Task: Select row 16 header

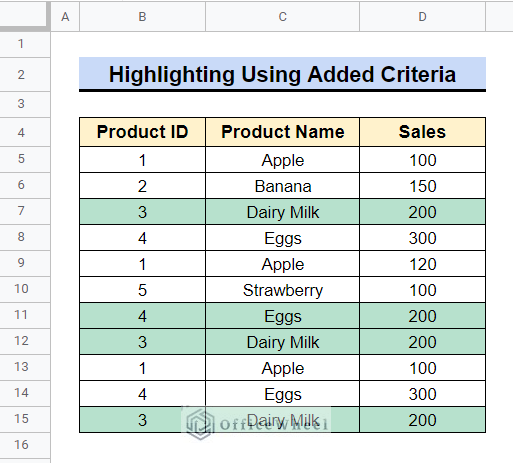Action: [21, 445]
